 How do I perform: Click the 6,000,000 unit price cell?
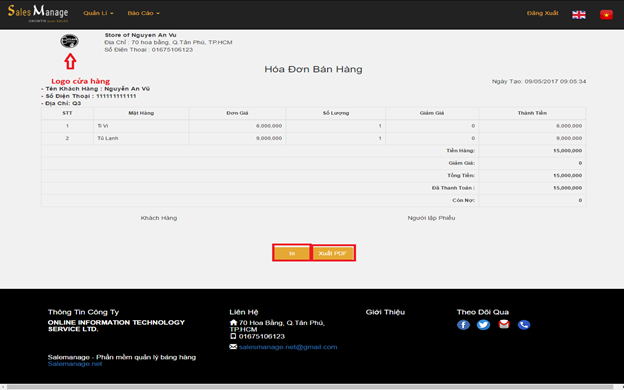click(x=237, y=126)
